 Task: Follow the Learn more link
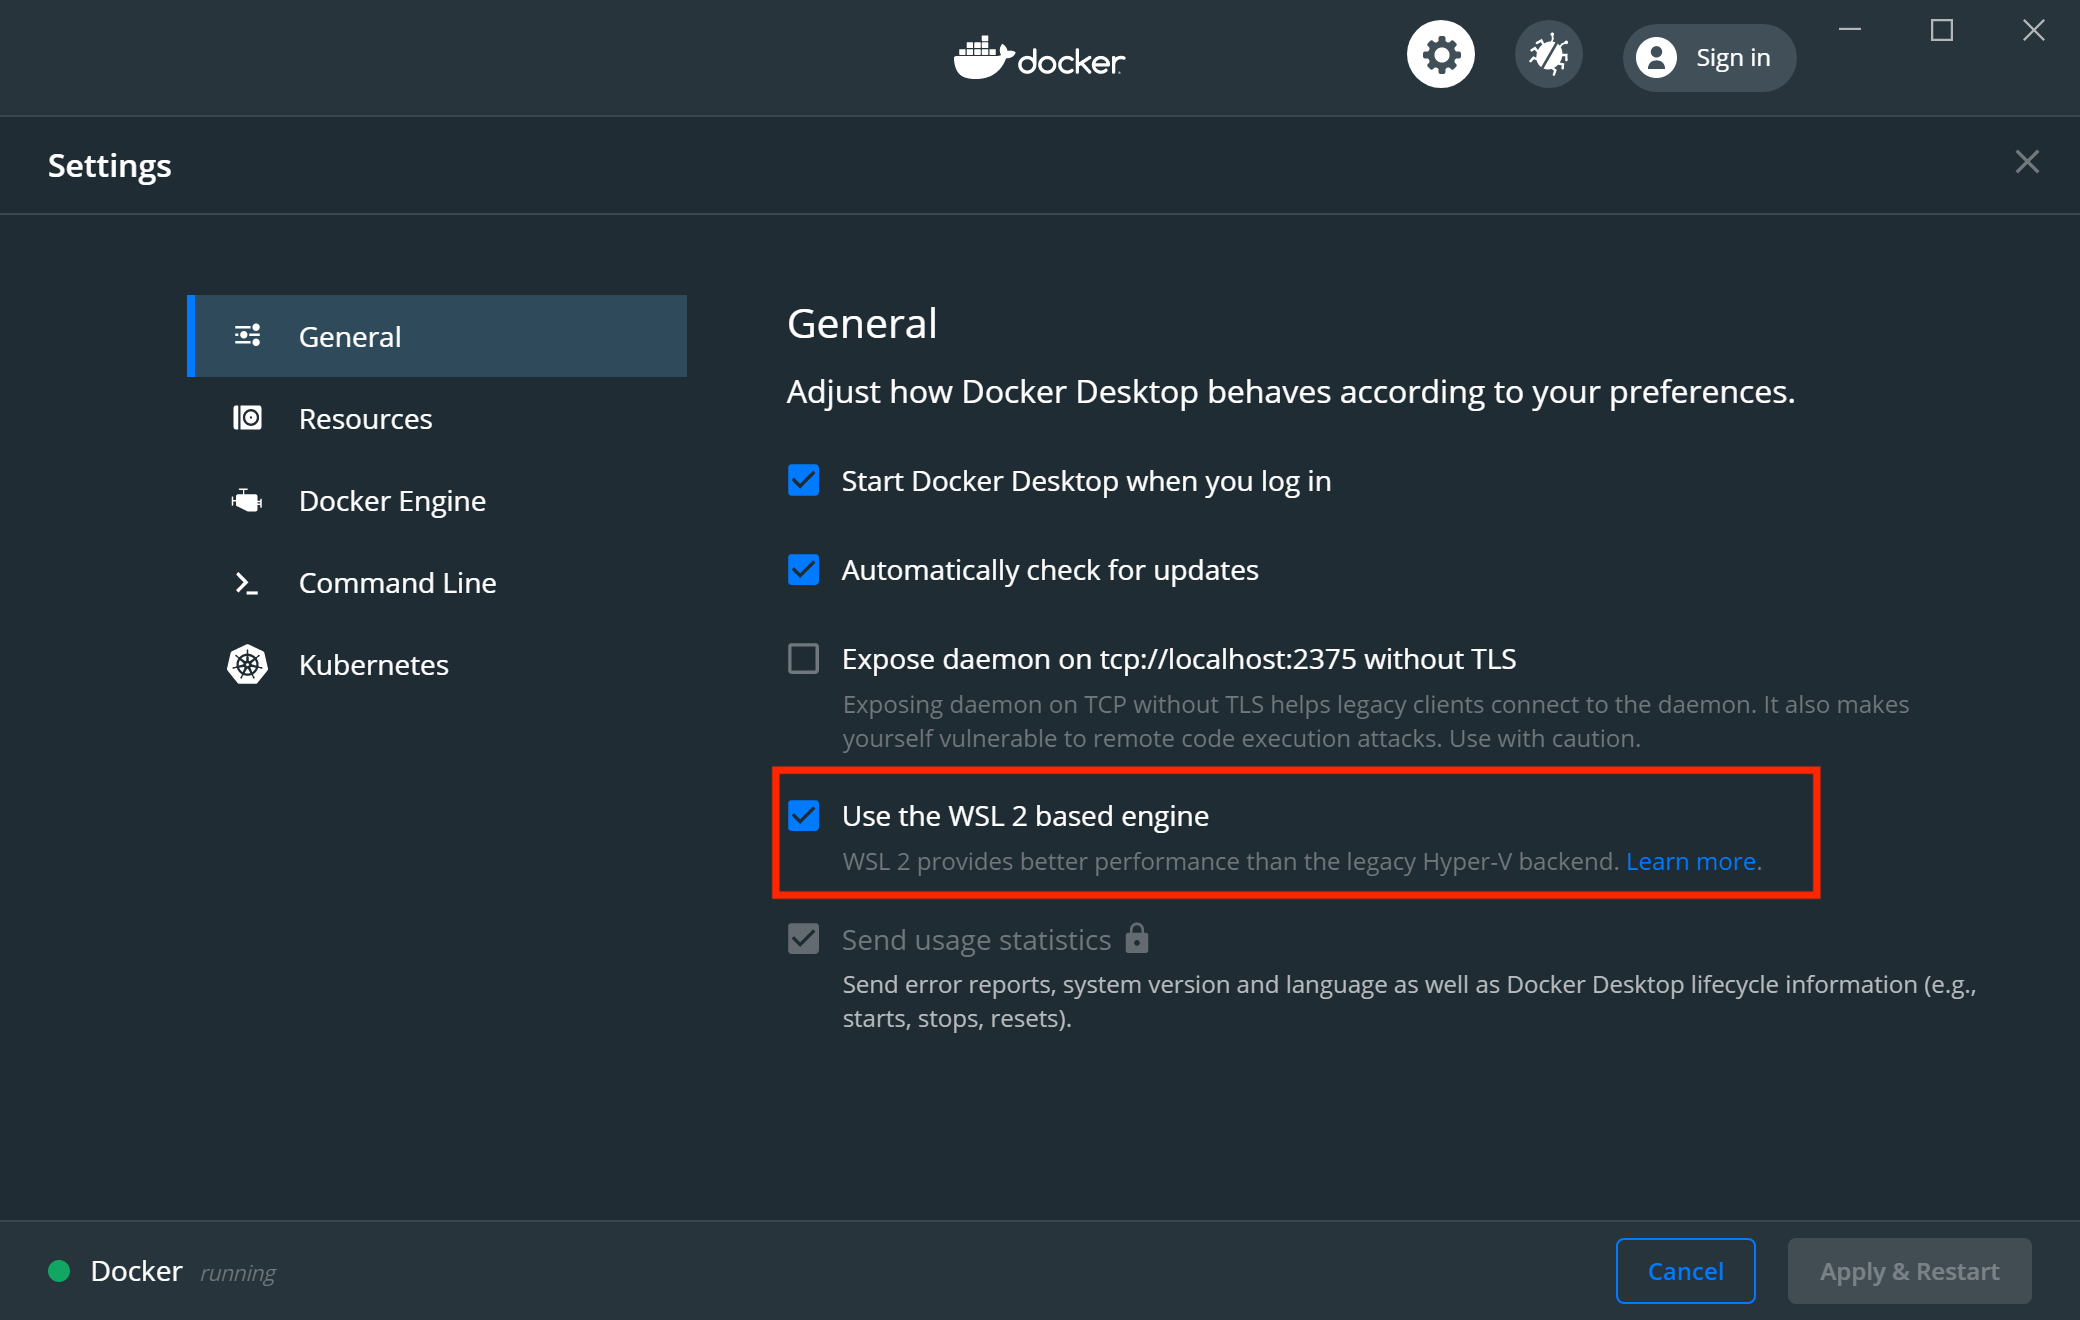click(1690, 862)
